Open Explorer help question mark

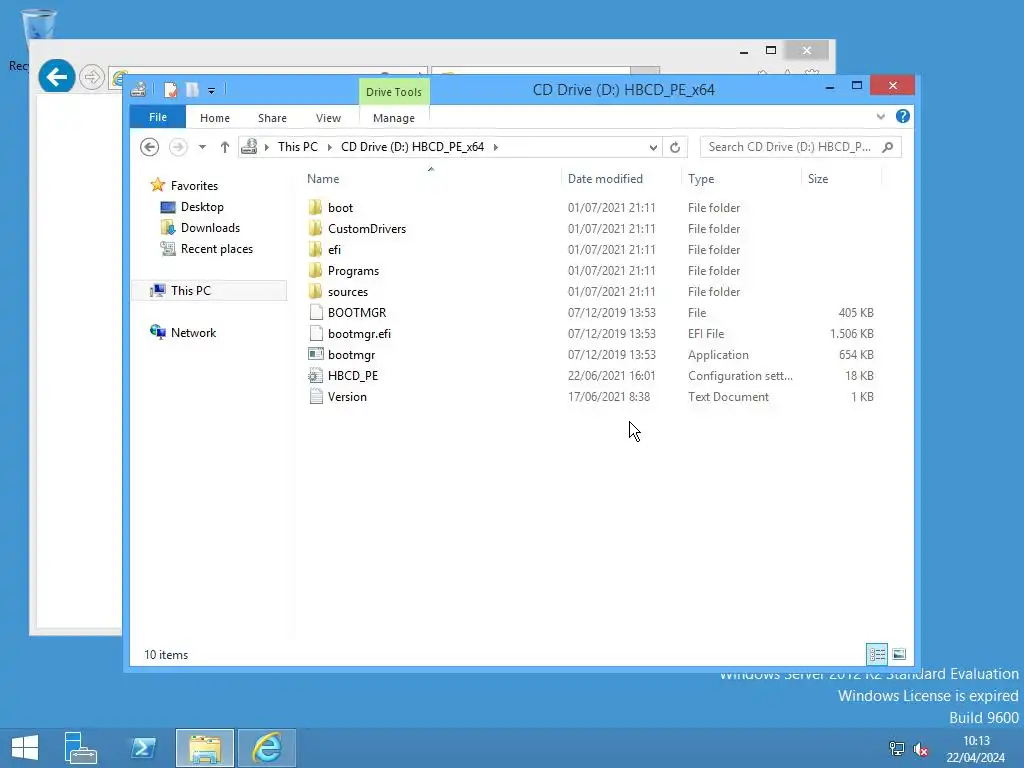(x=903, y=116)
